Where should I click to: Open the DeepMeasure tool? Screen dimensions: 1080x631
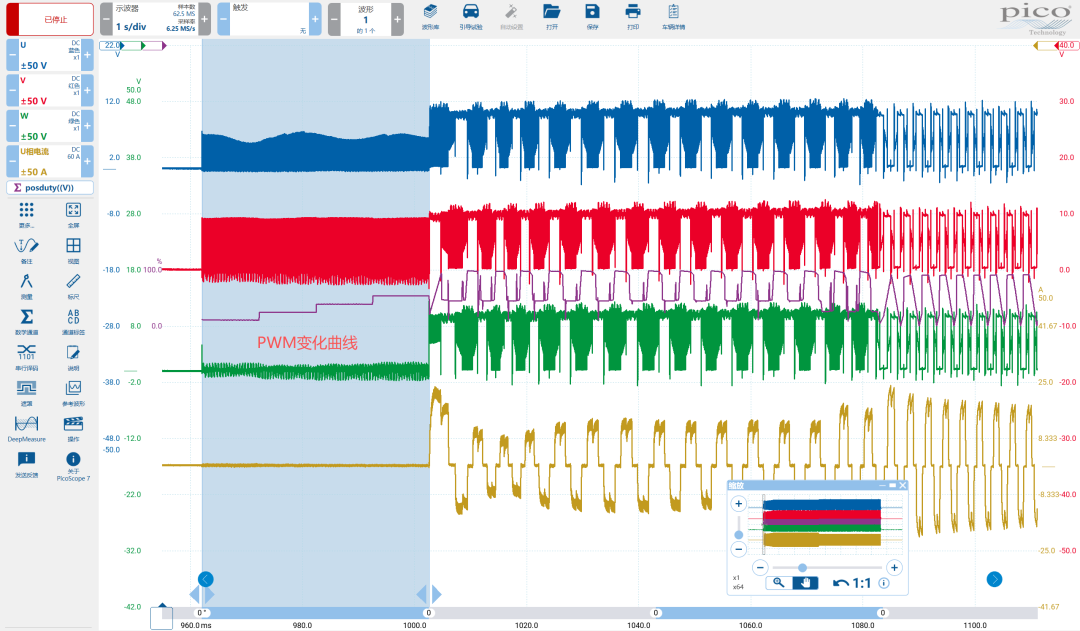pos(26,428)
